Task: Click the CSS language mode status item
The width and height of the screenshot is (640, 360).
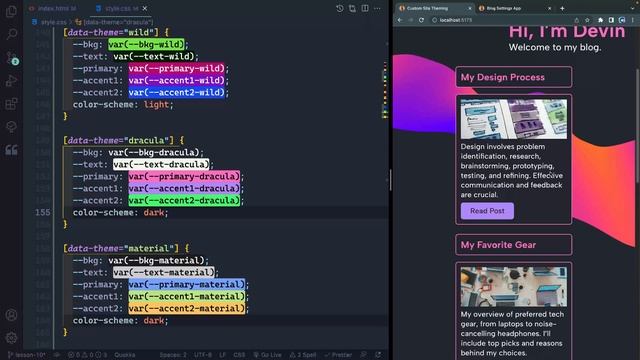Action: click(x=239, y=355)
